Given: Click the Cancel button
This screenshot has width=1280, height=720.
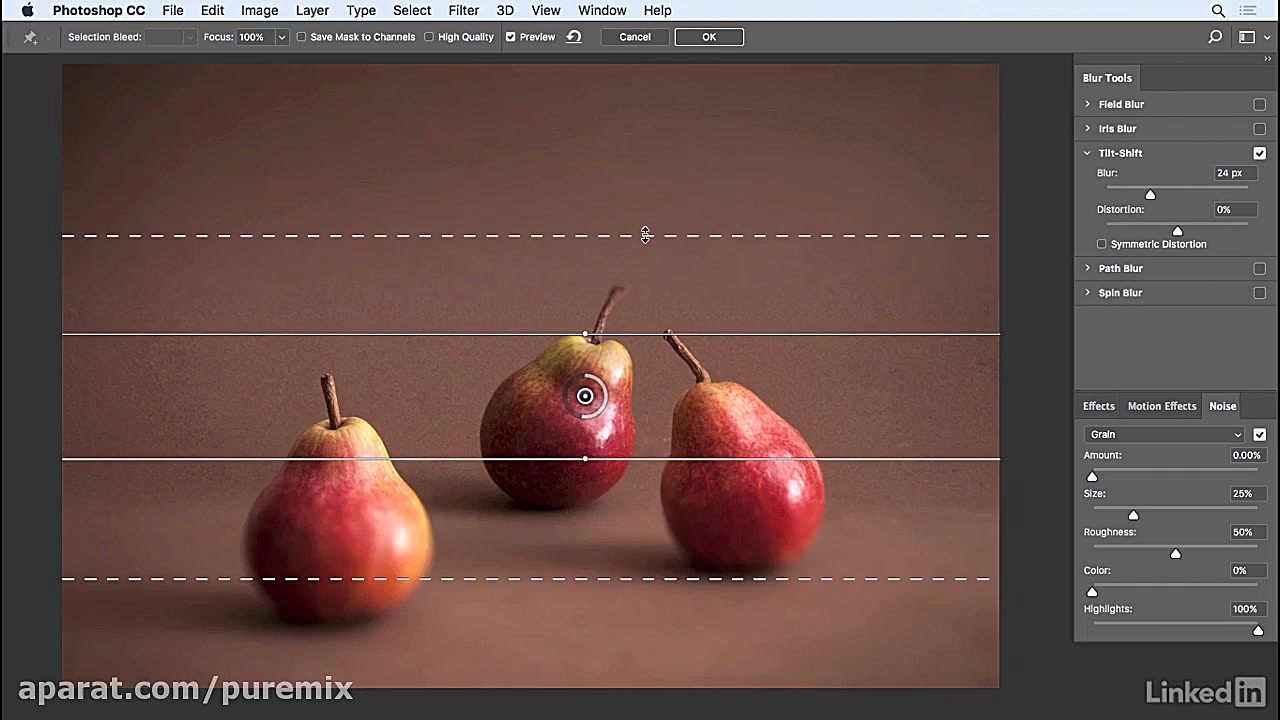Looking at the screenshot, I should pos(634,37).
